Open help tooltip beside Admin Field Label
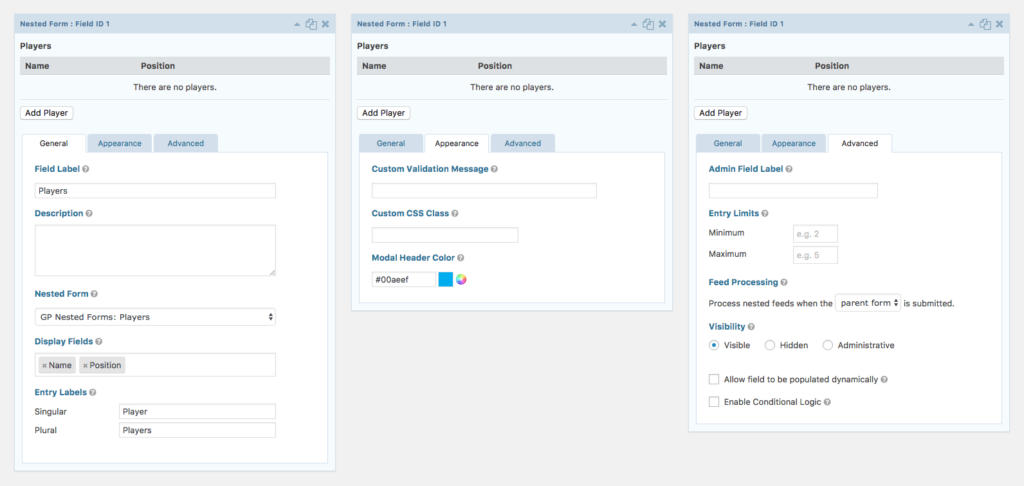The image size is (1024, 486). click(x=789, y=169)
